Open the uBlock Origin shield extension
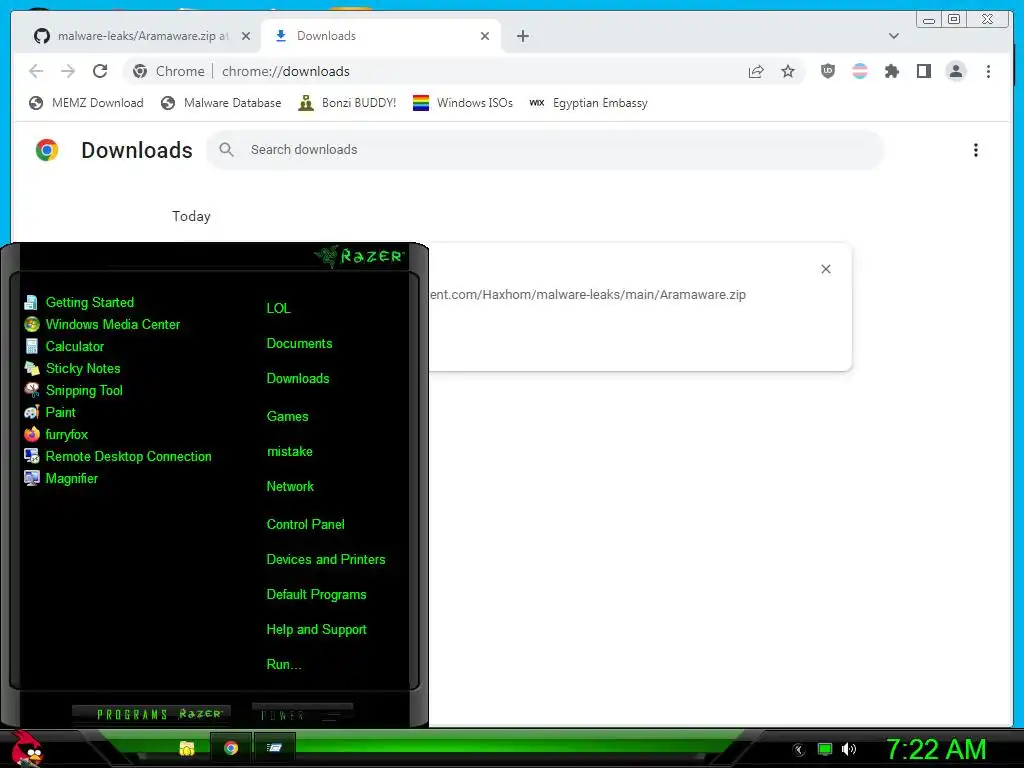 pos(827,71)
